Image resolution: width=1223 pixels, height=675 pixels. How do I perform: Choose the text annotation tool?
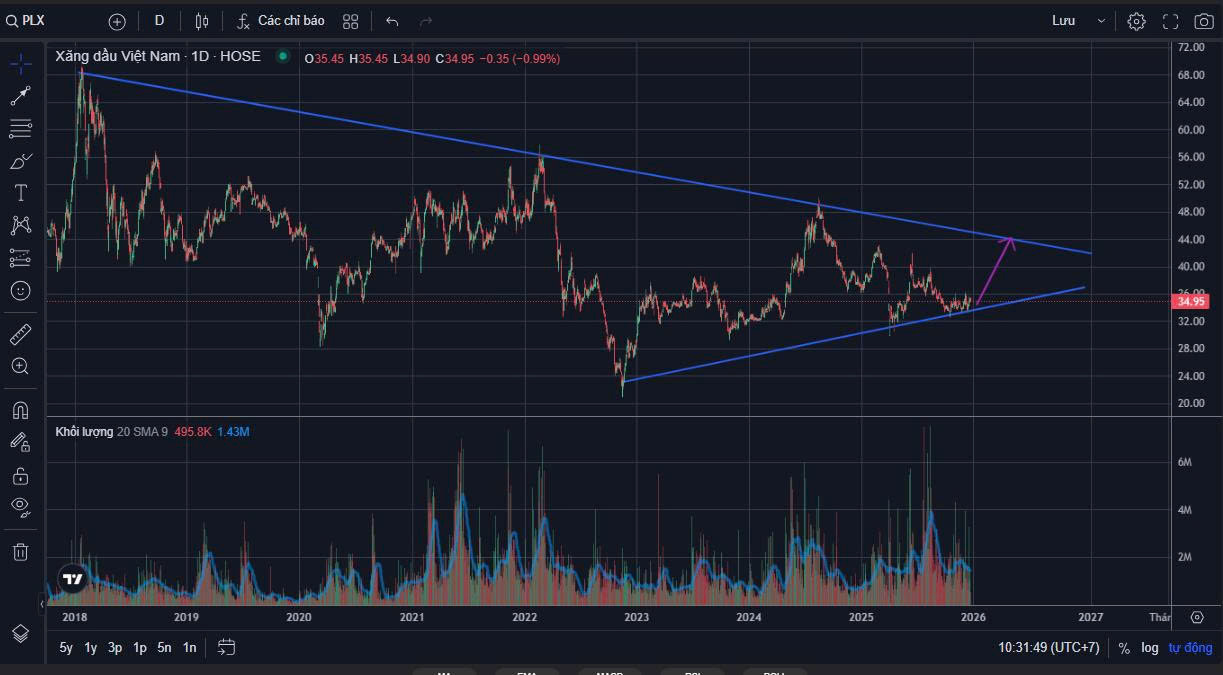[x=20, y=193]
